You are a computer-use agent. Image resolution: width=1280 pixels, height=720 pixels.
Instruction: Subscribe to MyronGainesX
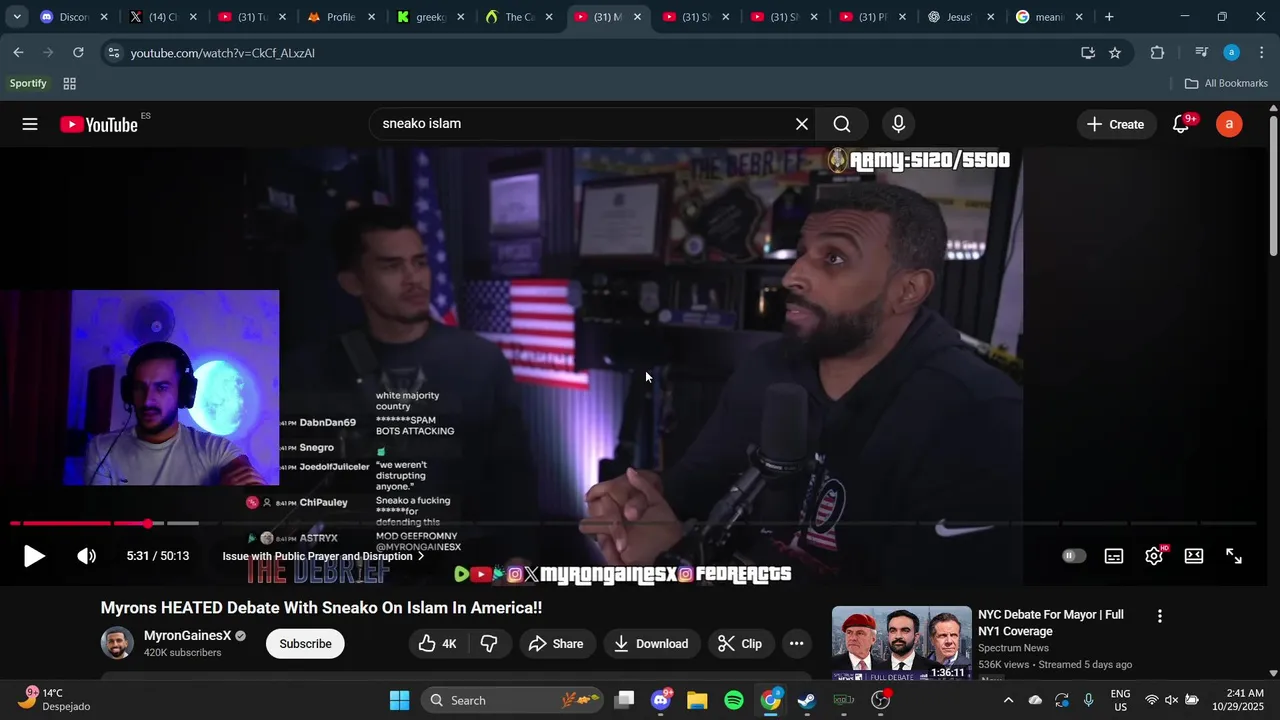(305, 644)
